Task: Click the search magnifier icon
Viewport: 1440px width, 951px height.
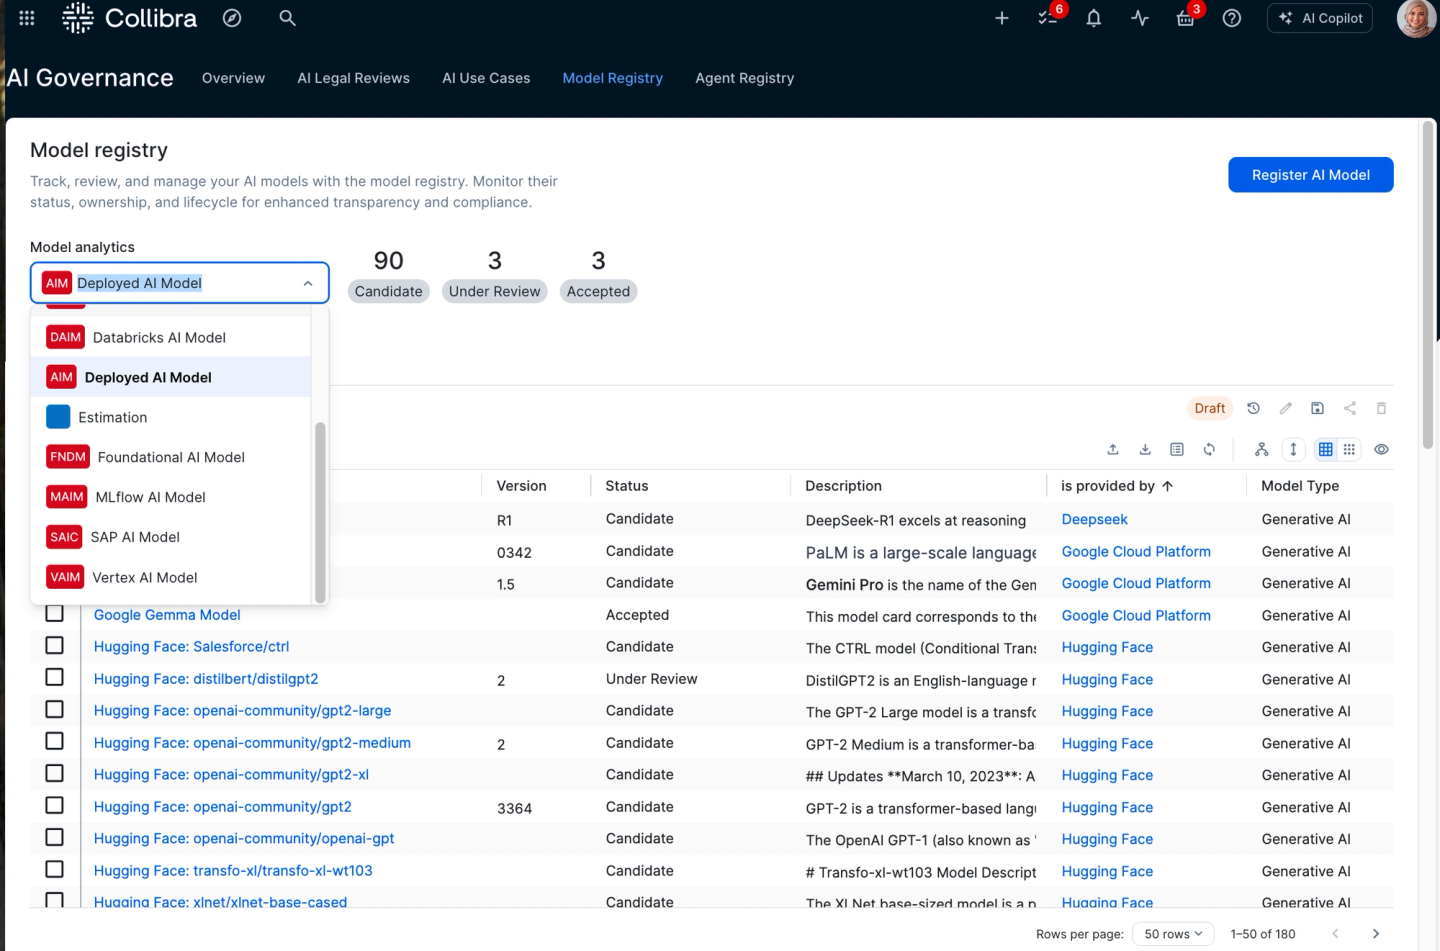Action: coord(287,18)
